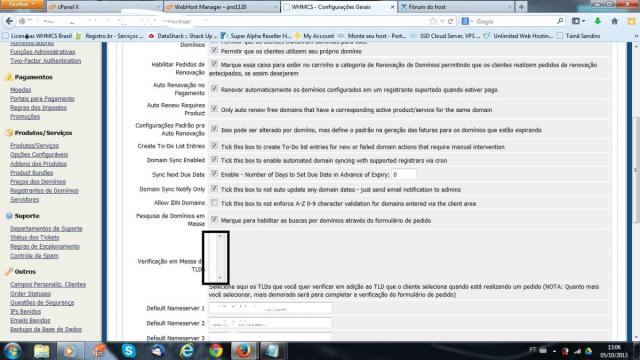Image resolution: width=640 pixels, height=360 pixels.
Task: Uncheck the Domain Sync Enabled checkbox
Action: (x=214, y=160)
